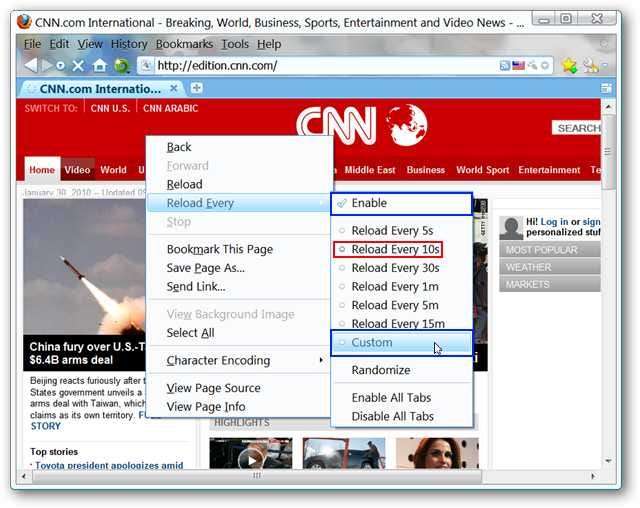The image size is (640, 508).
Task: Choose Select All from context menu
Action: 238,333
